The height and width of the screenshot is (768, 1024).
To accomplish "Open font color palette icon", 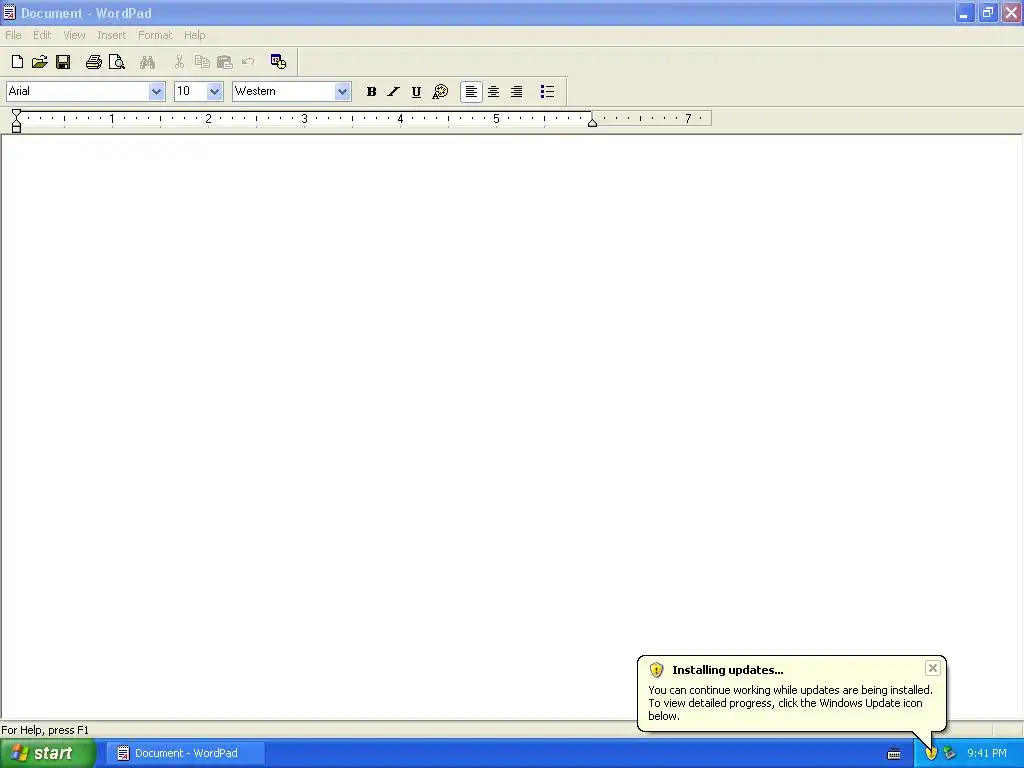I will pyautogui.click(x=441, y=91).
